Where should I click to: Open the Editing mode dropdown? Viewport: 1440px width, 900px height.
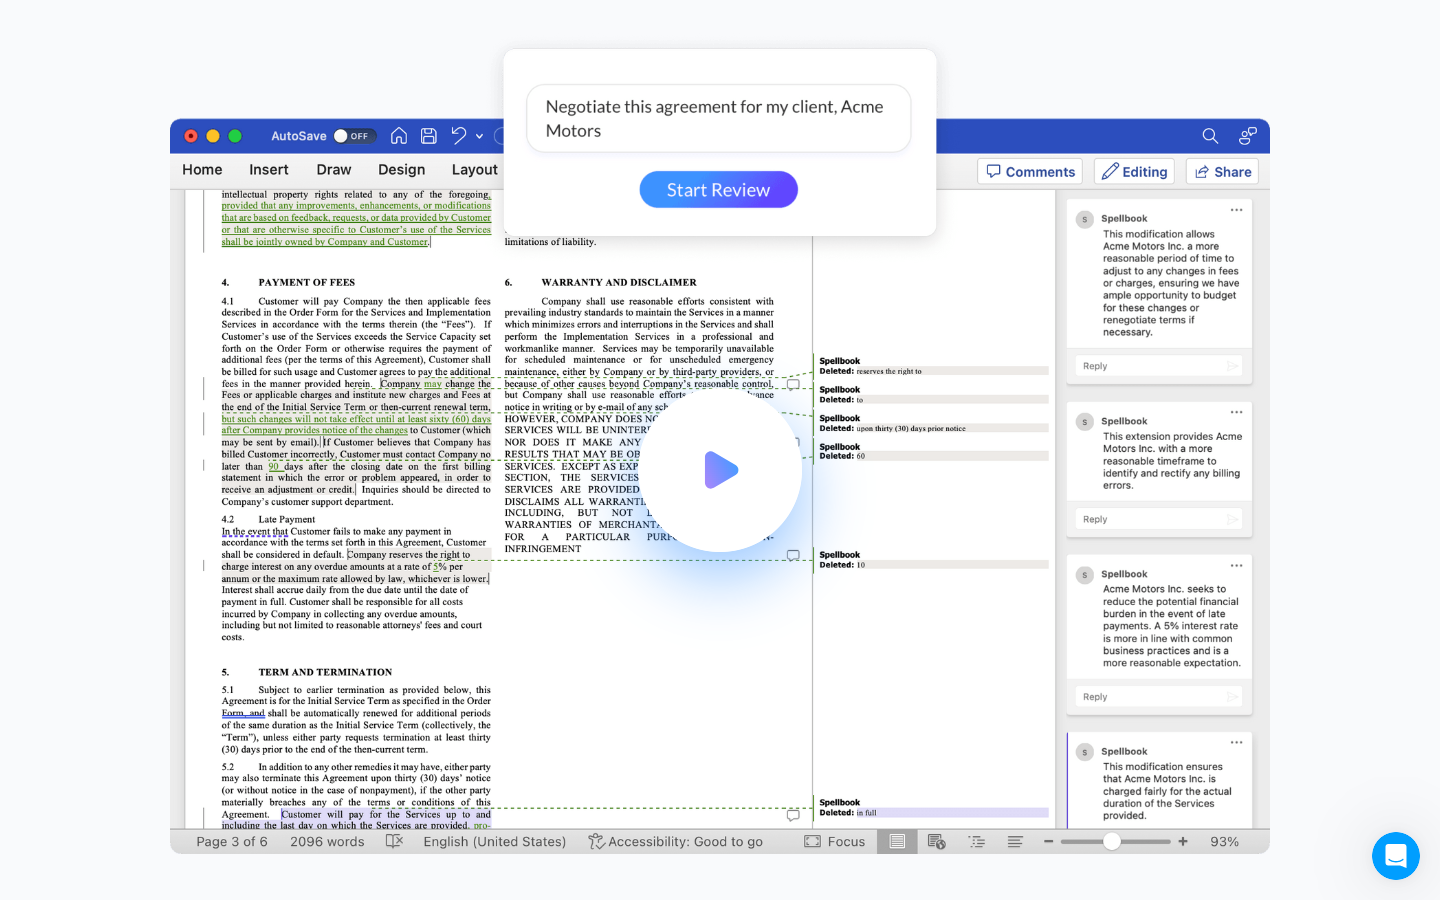[x=1135, y=172]
